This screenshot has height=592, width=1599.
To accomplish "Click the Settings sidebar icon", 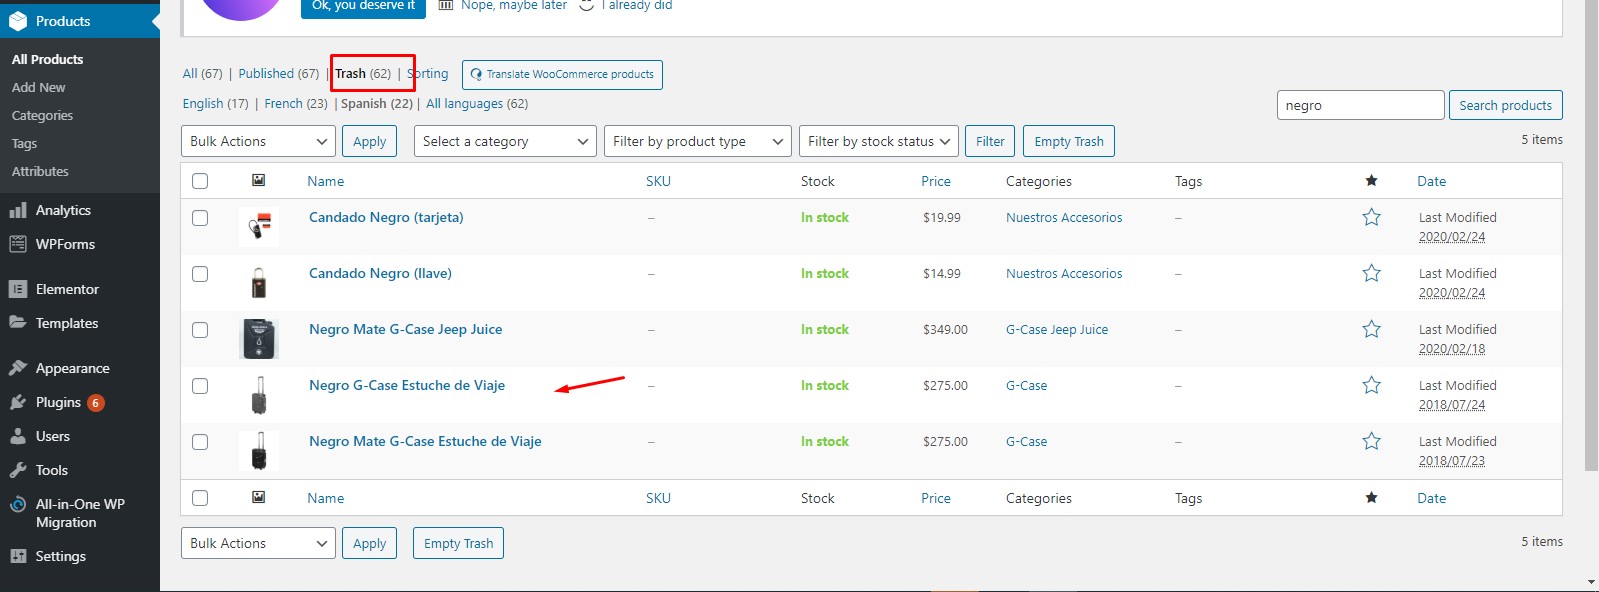I will (18, 556).
